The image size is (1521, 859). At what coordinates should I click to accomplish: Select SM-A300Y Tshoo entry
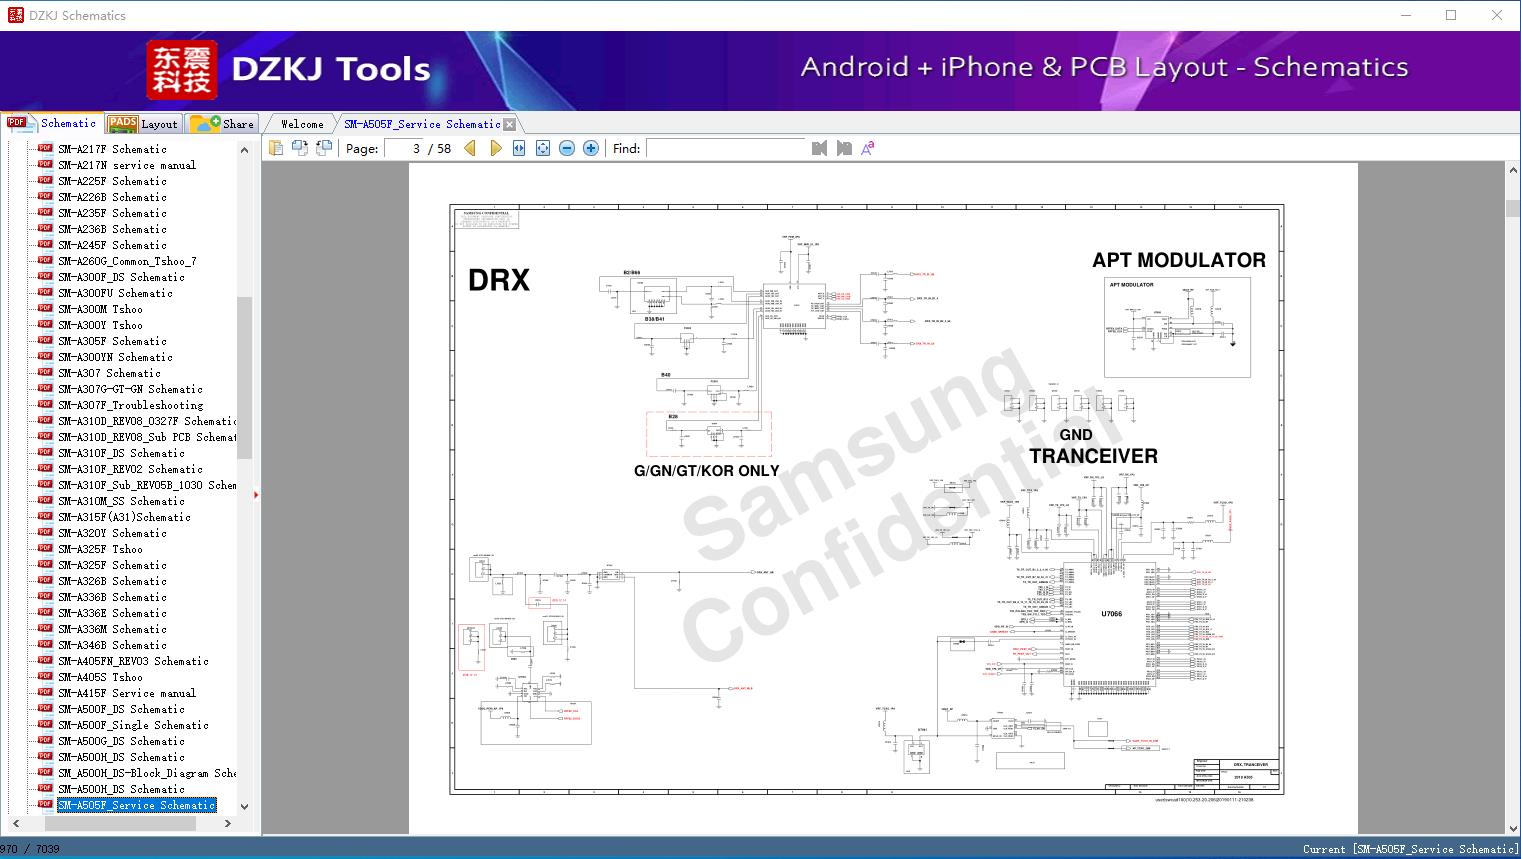[100, 325]
